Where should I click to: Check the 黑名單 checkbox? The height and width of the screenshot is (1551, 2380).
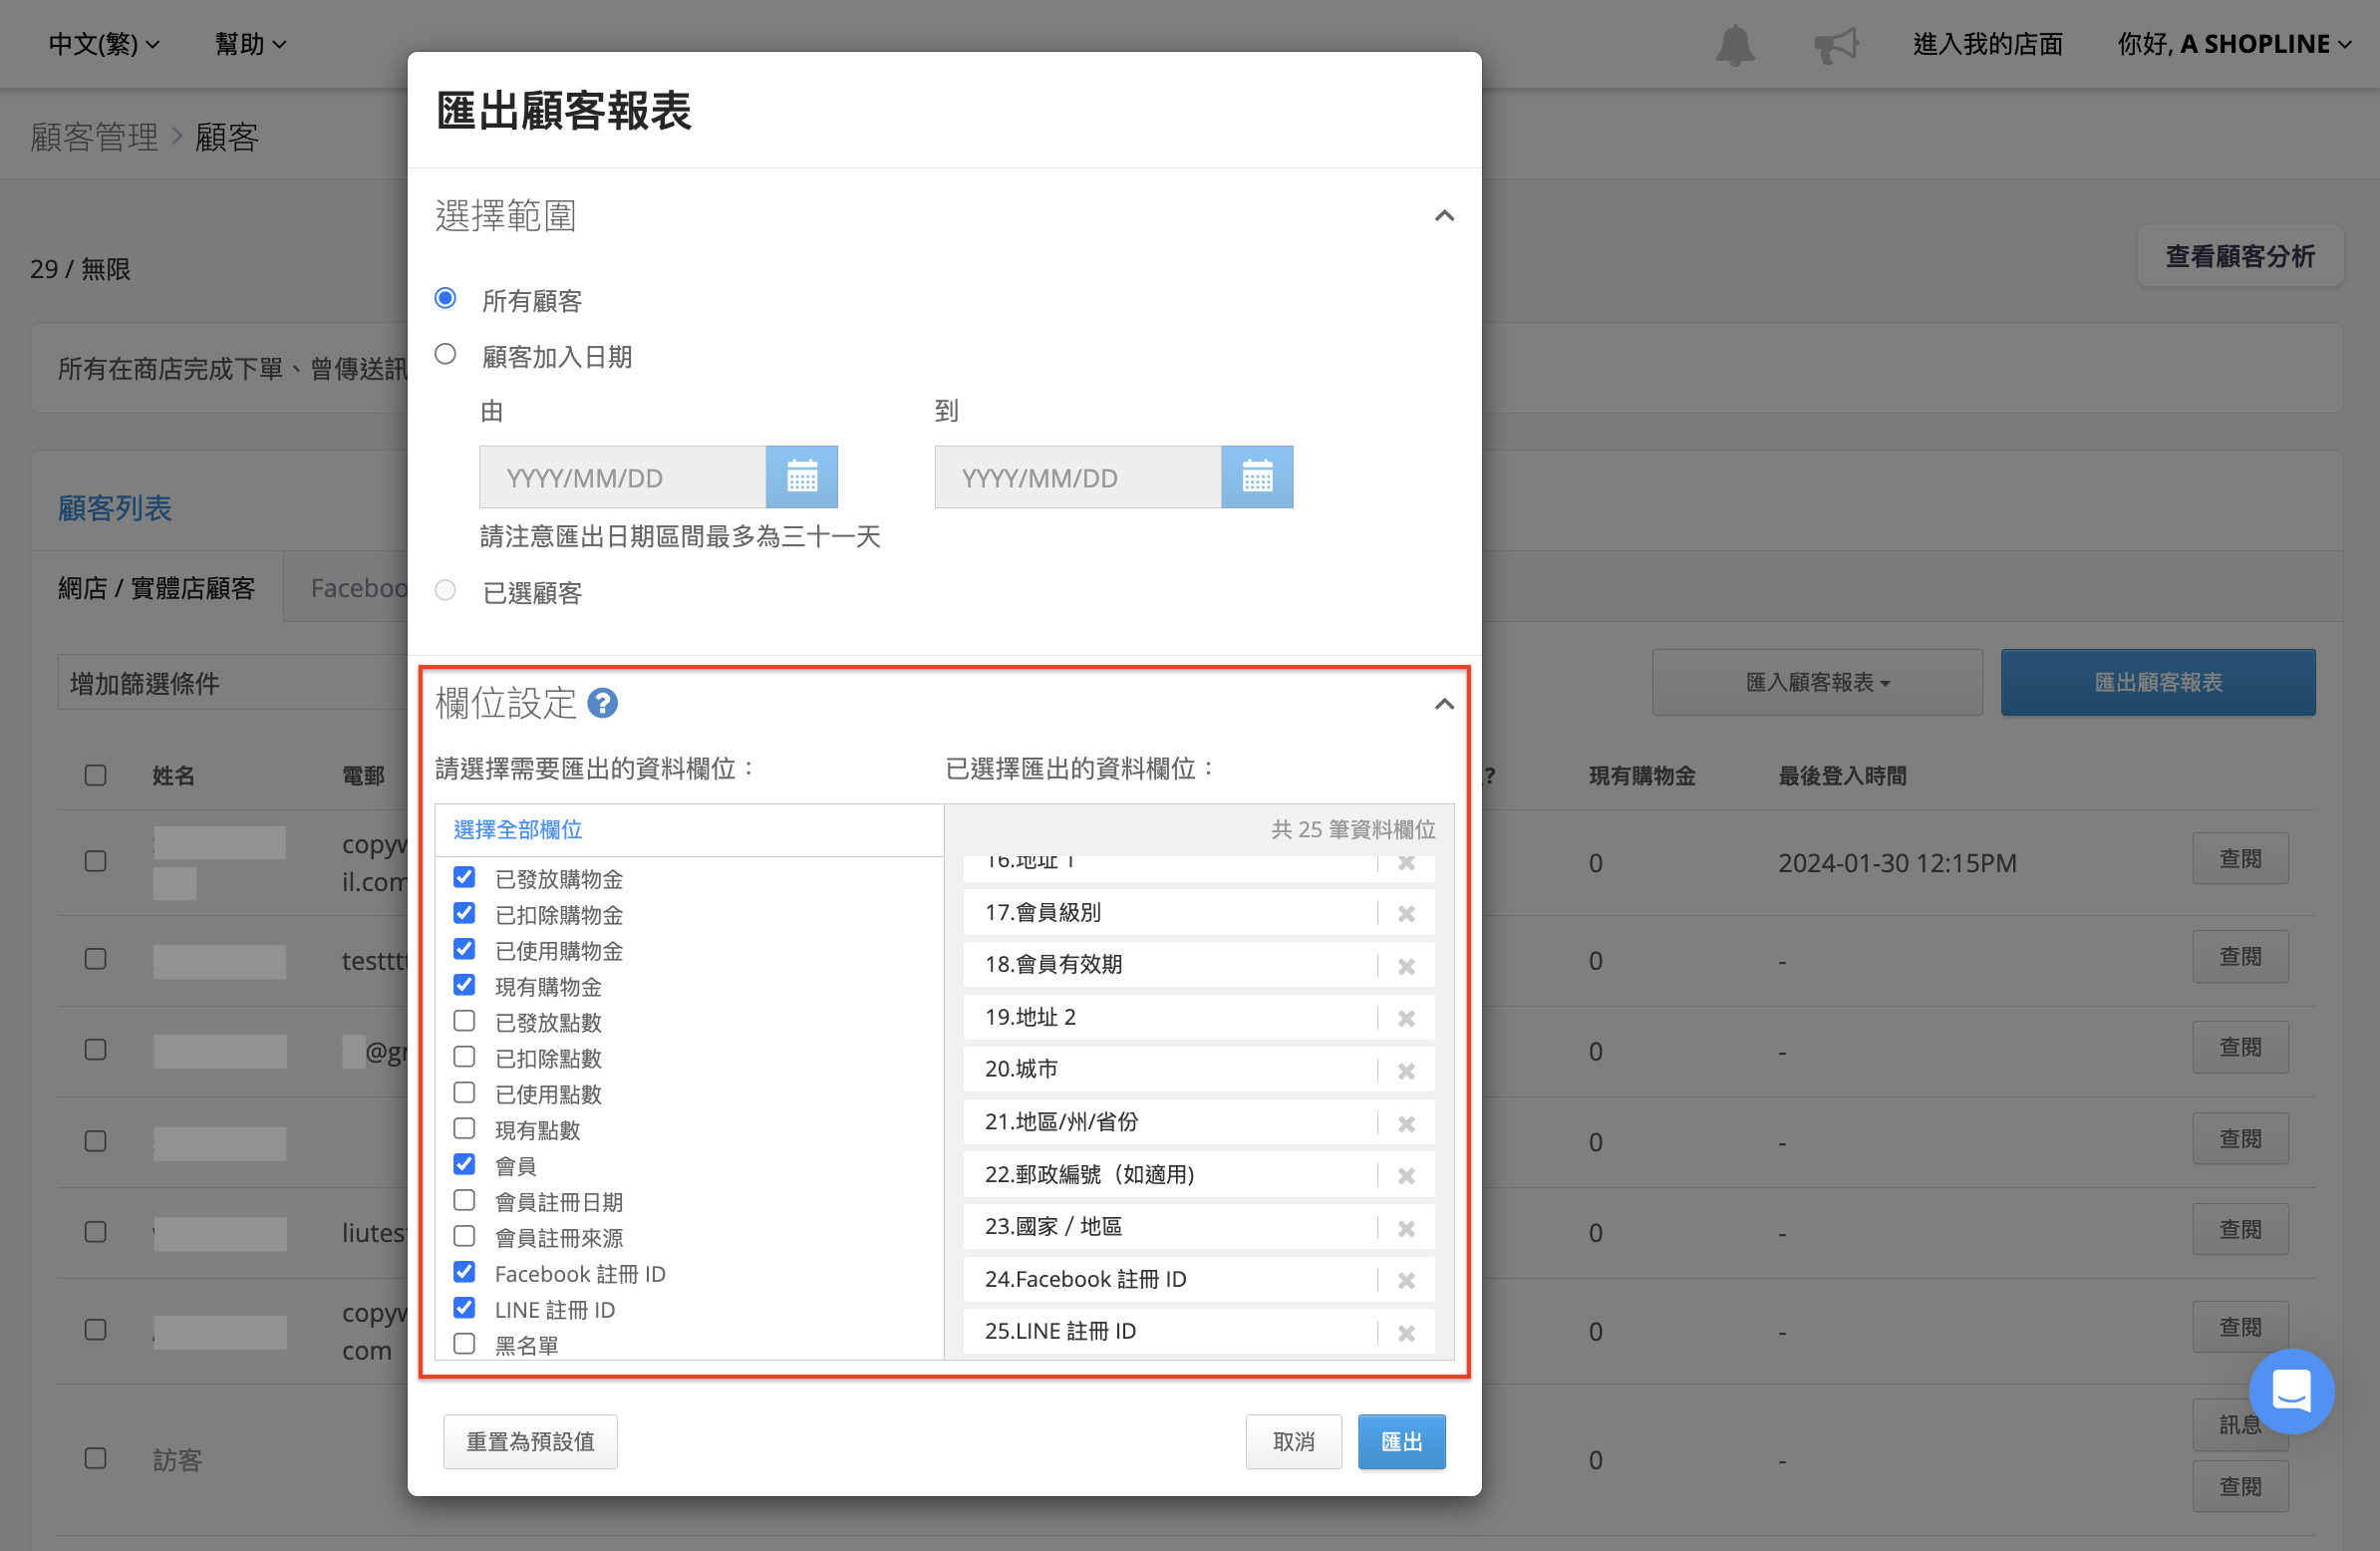point(464,1344)
